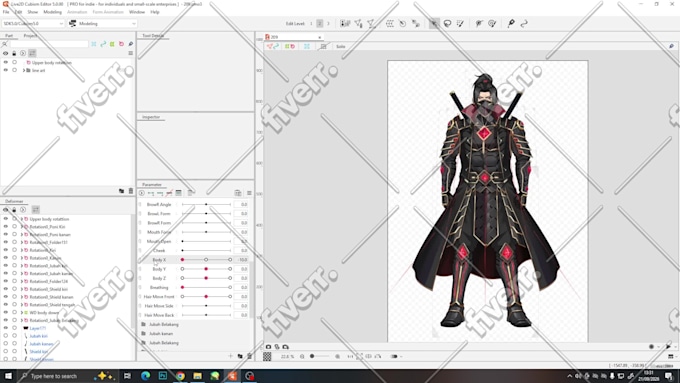680x383 pixels.
Task: Toggle visibility of Rotation0_Folder131 deformer
Action: coord(6,242)
